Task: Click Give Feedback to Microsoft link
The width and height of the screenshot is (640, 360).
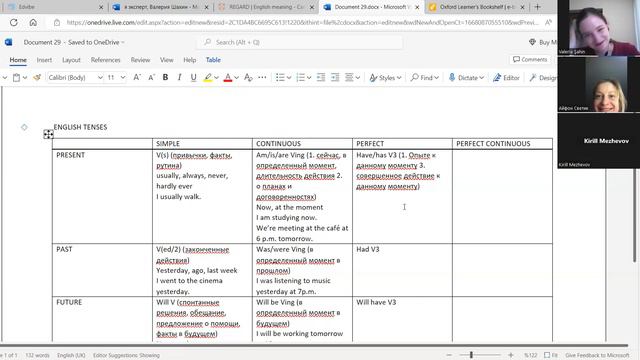Action: [597, 355]
